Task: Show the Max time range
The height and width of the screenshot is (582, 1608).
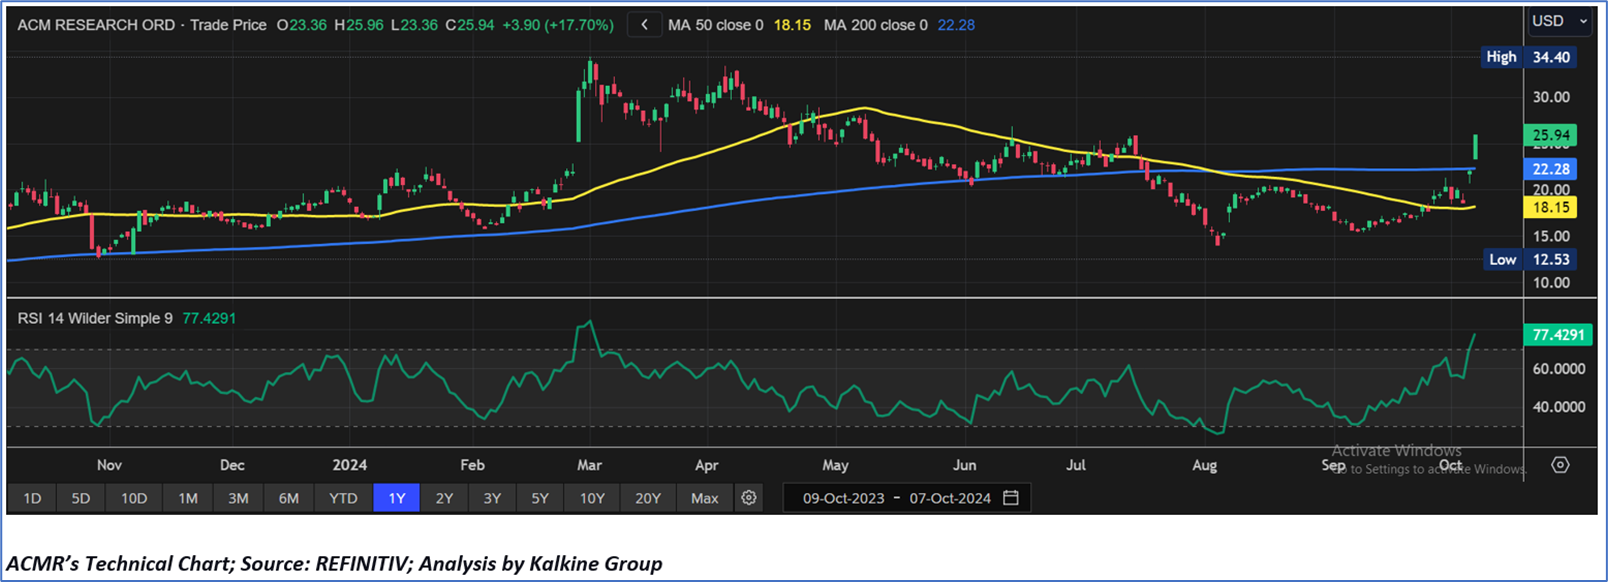Action: pyautogui.click(x=704, y=498)
